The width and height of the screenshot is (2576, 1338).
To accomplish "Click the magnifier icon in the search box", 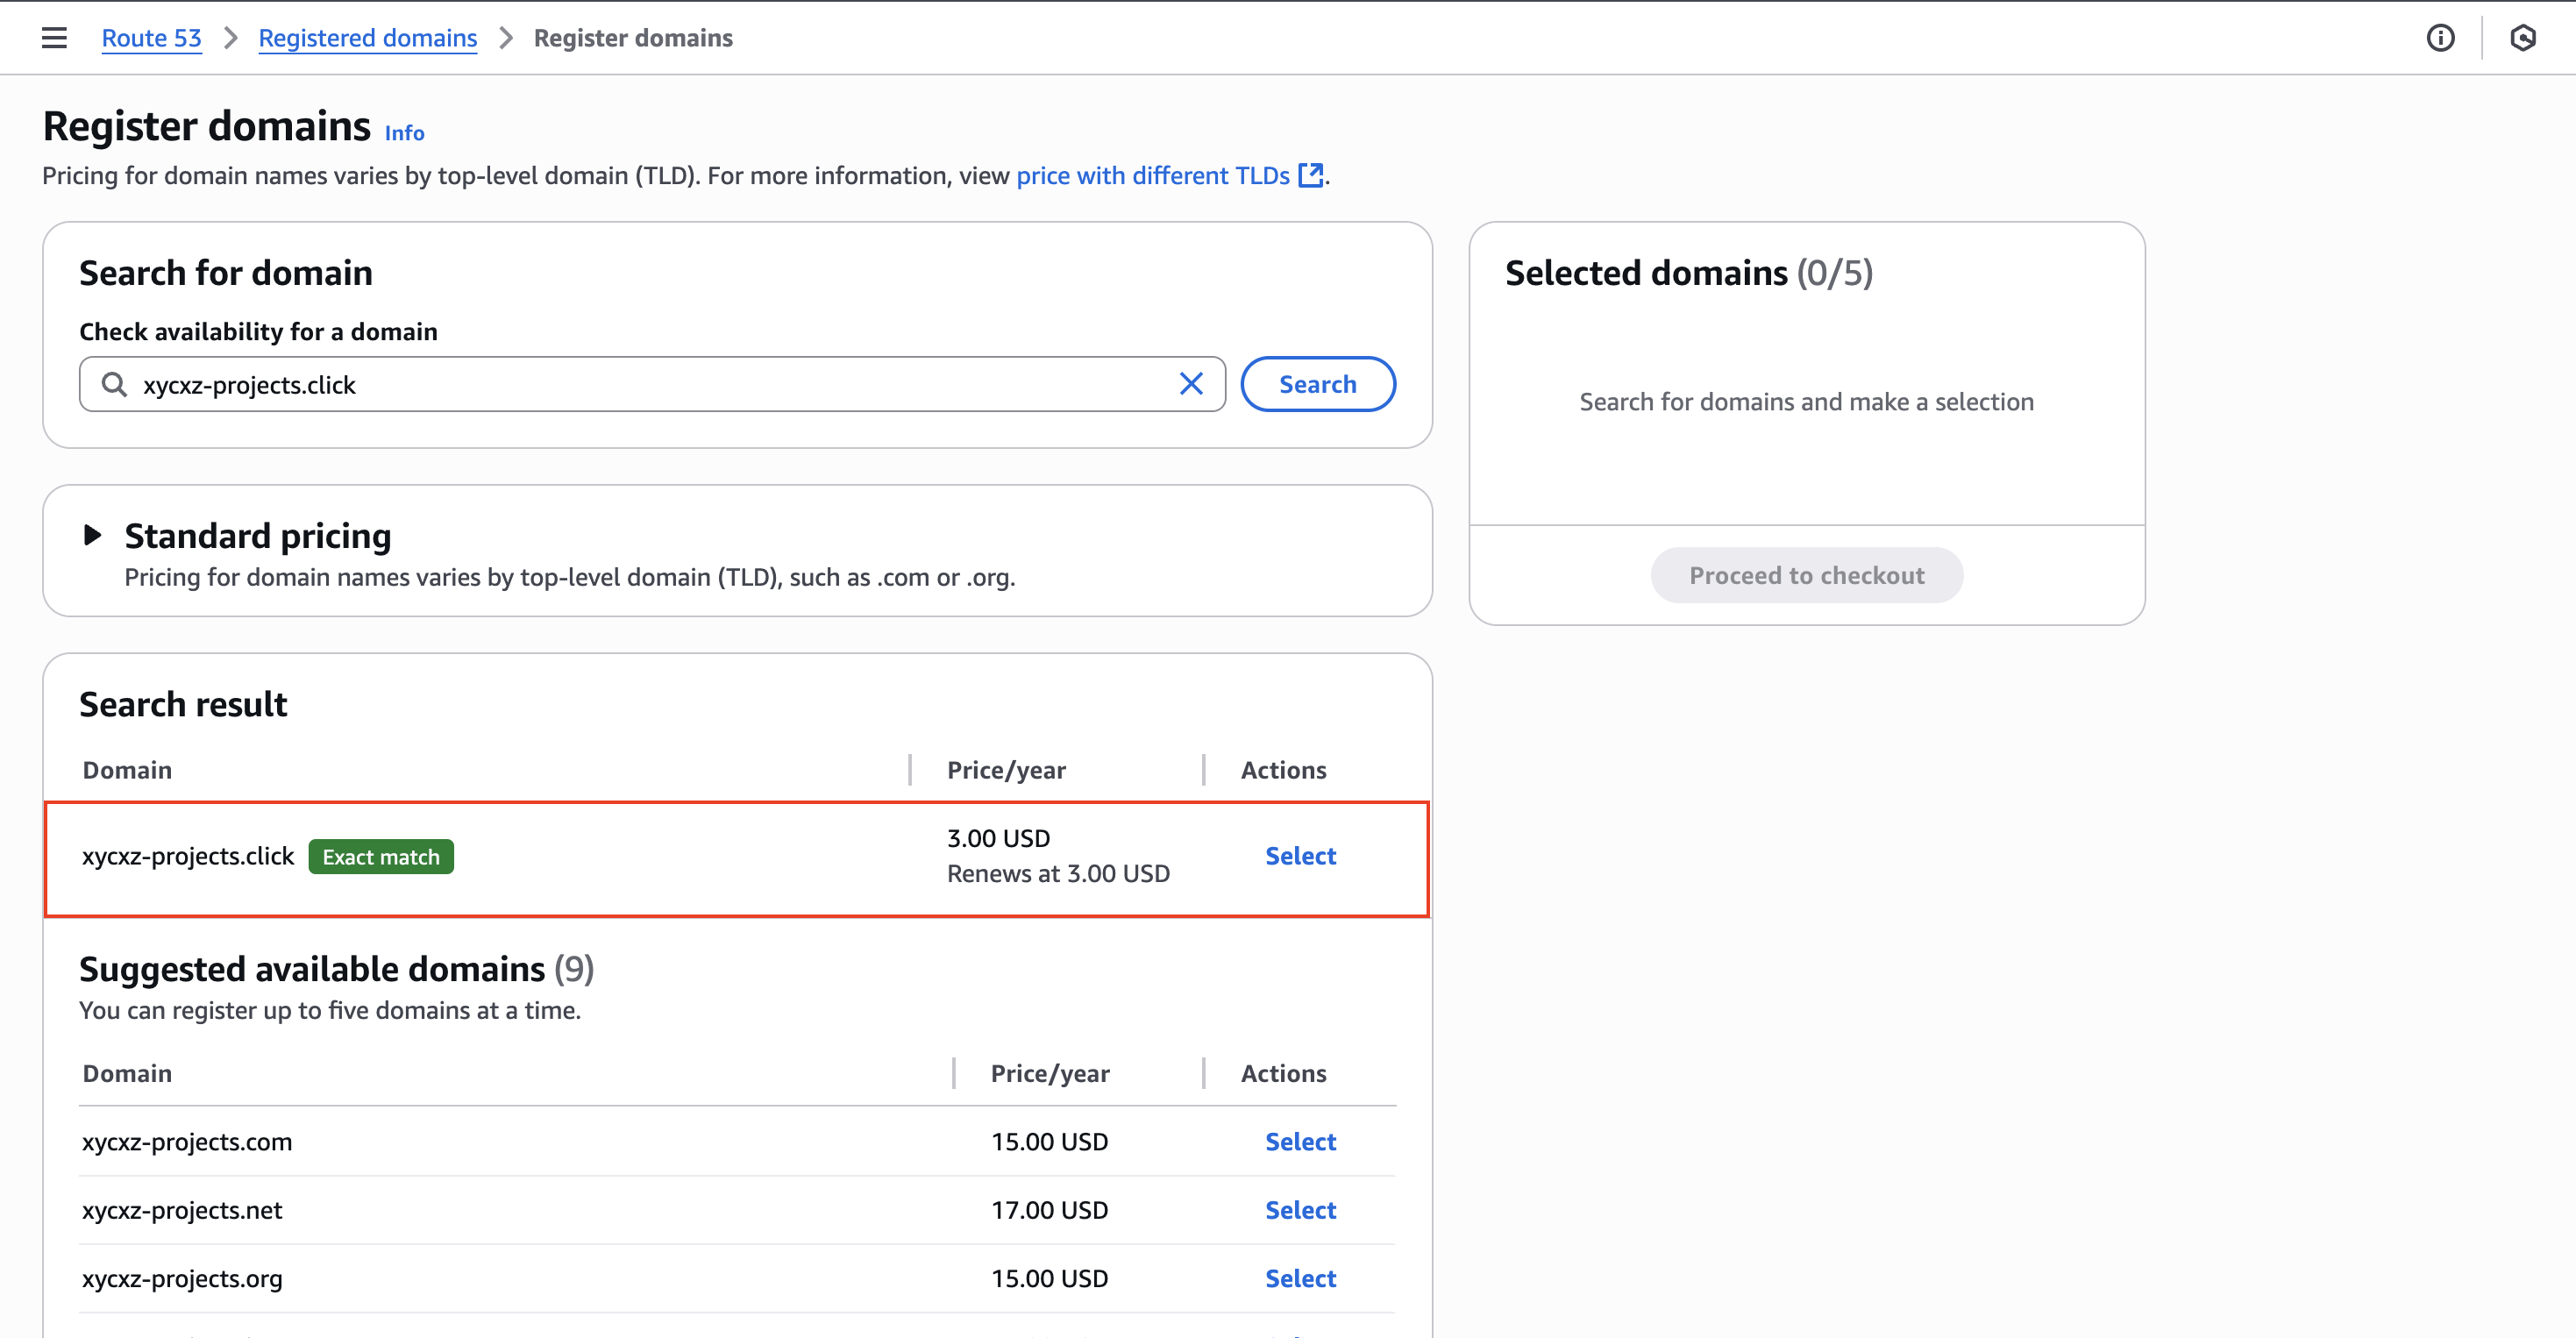I will tap(114, 383).
